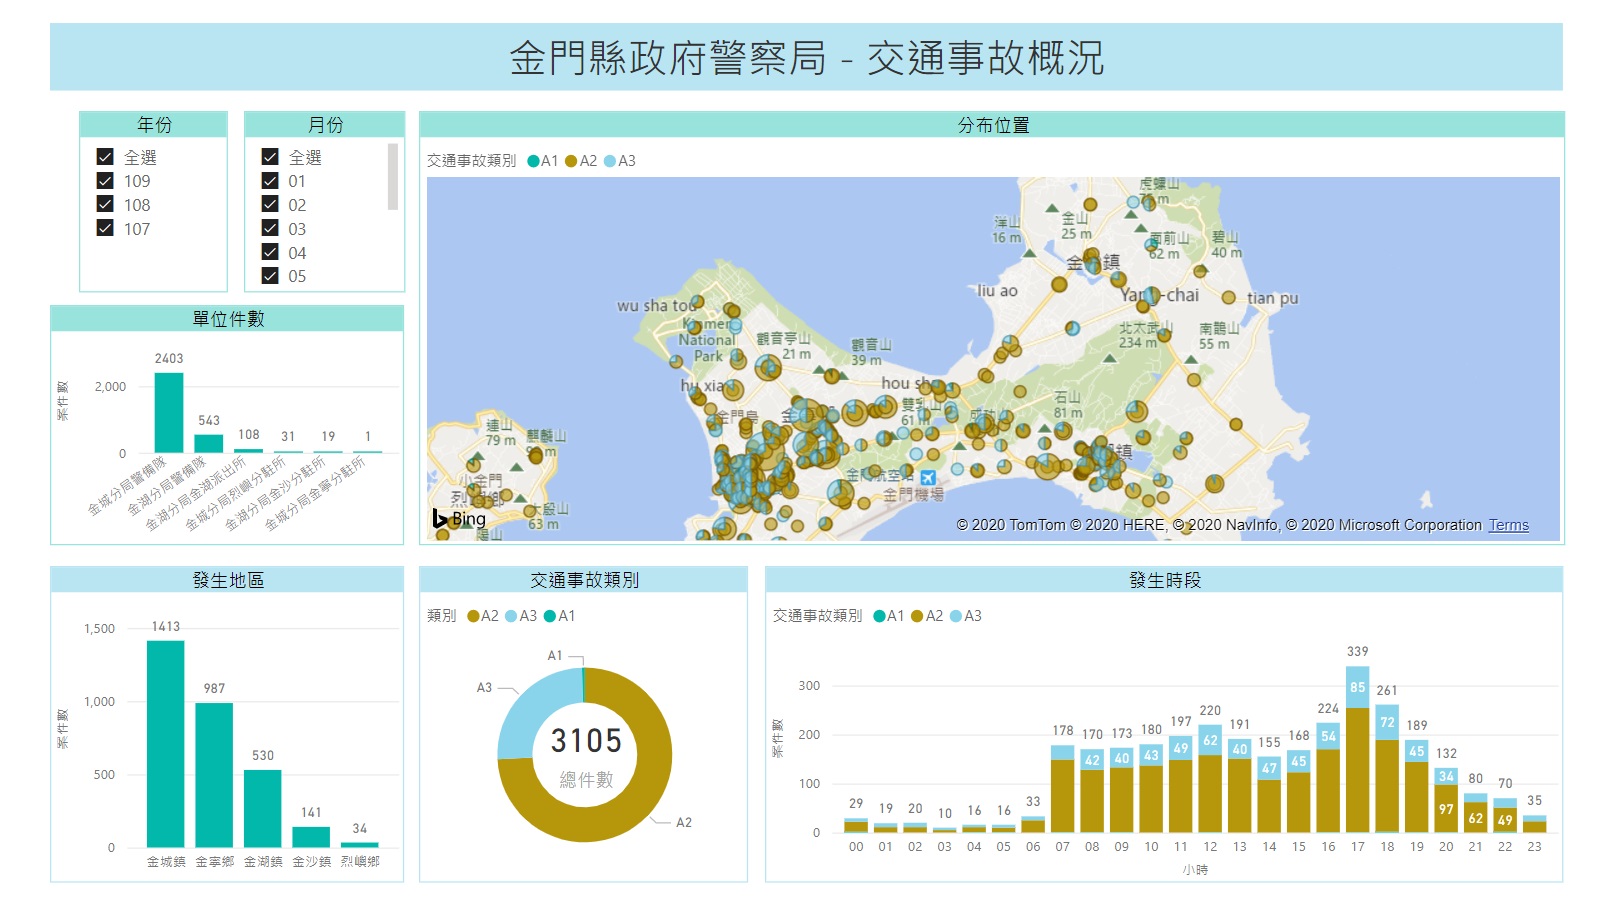Screen dimensions: 1616x899
Task: Click the 339 data label above hour 17
Action: click(1358, 651)
